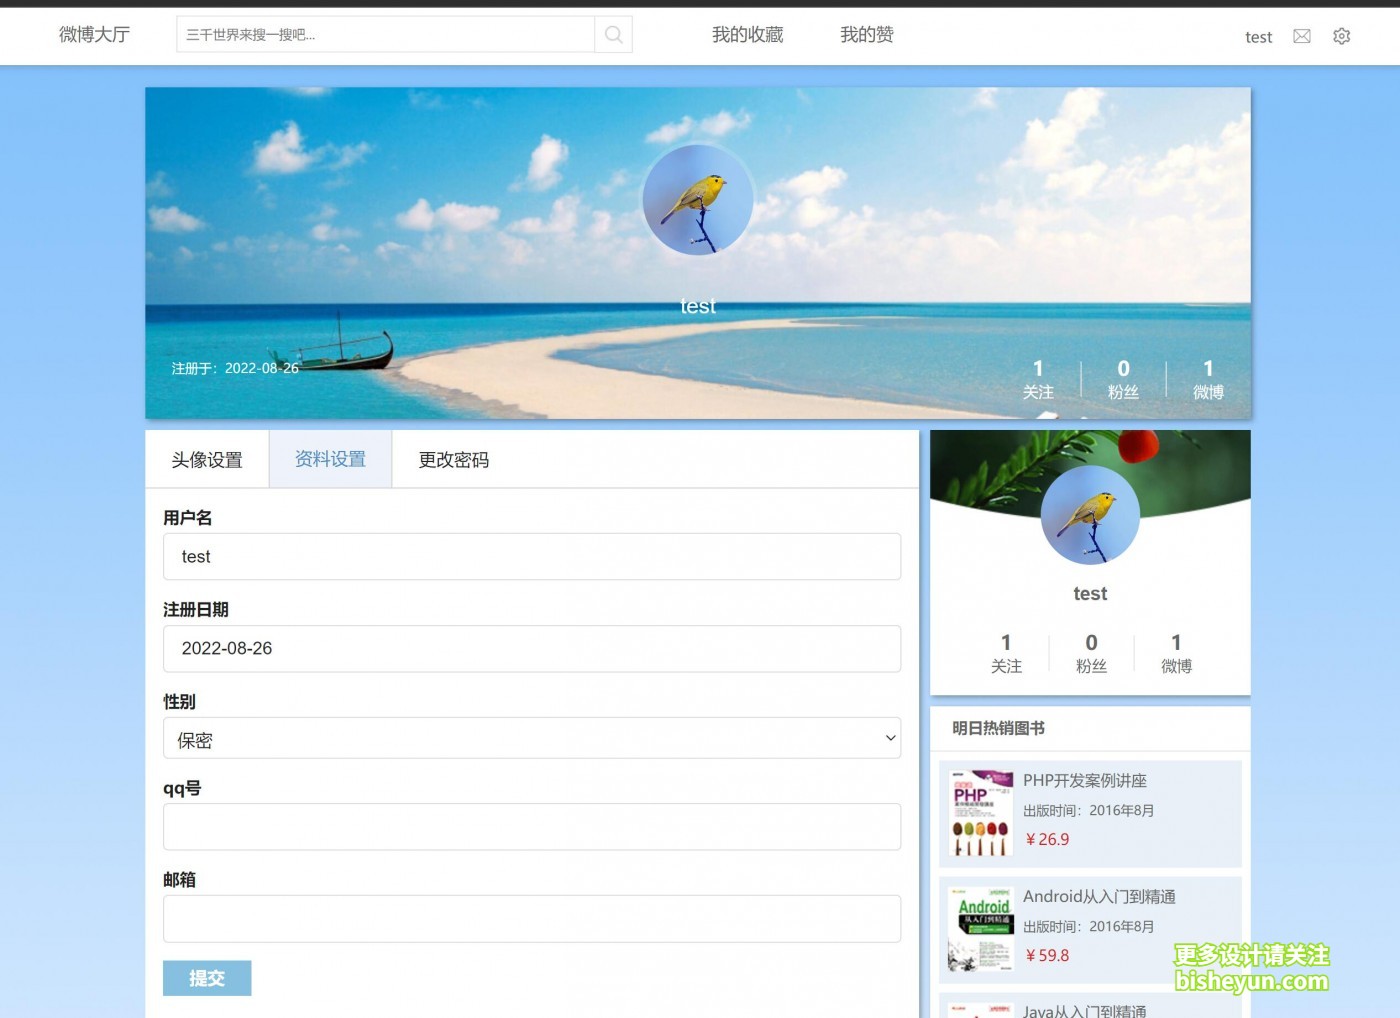Click the banner 关注 count
The width and height of the screenshot is (1400, 1018).
[x=1038, y=380]
